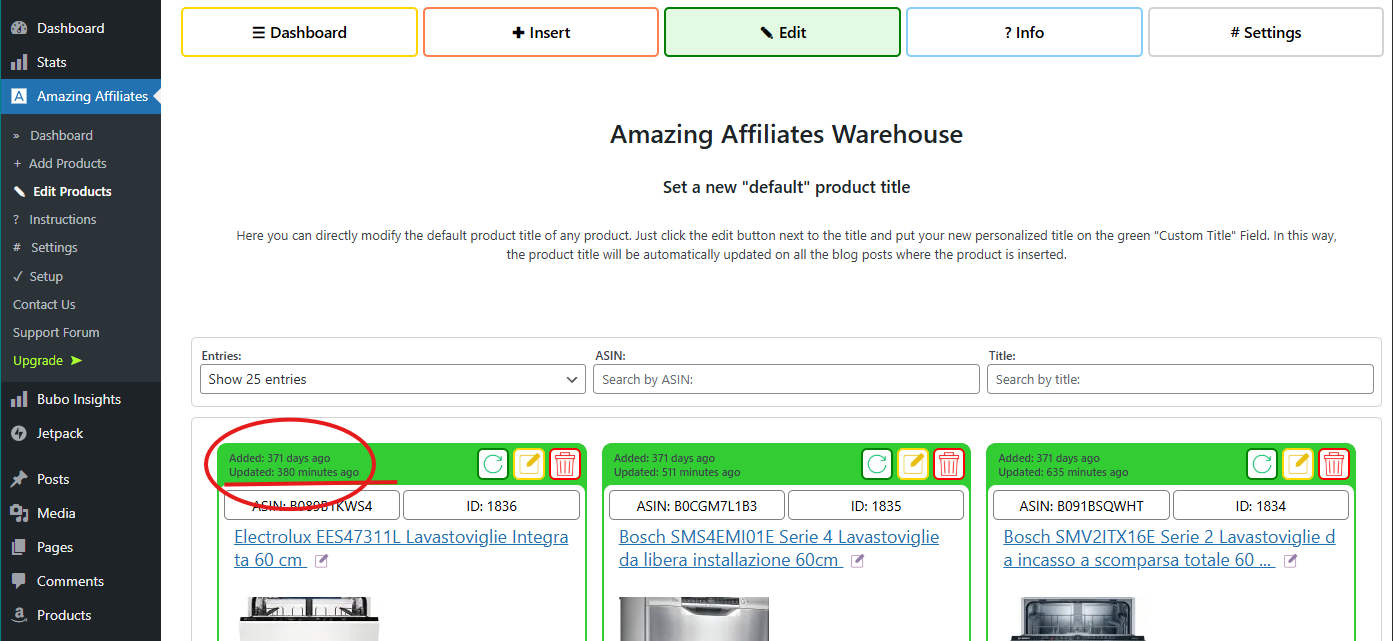The height and width of the screenshot is (641, 1393).
Task: Click the Bosch SMS4EMI01E product image
Action: 694,619
